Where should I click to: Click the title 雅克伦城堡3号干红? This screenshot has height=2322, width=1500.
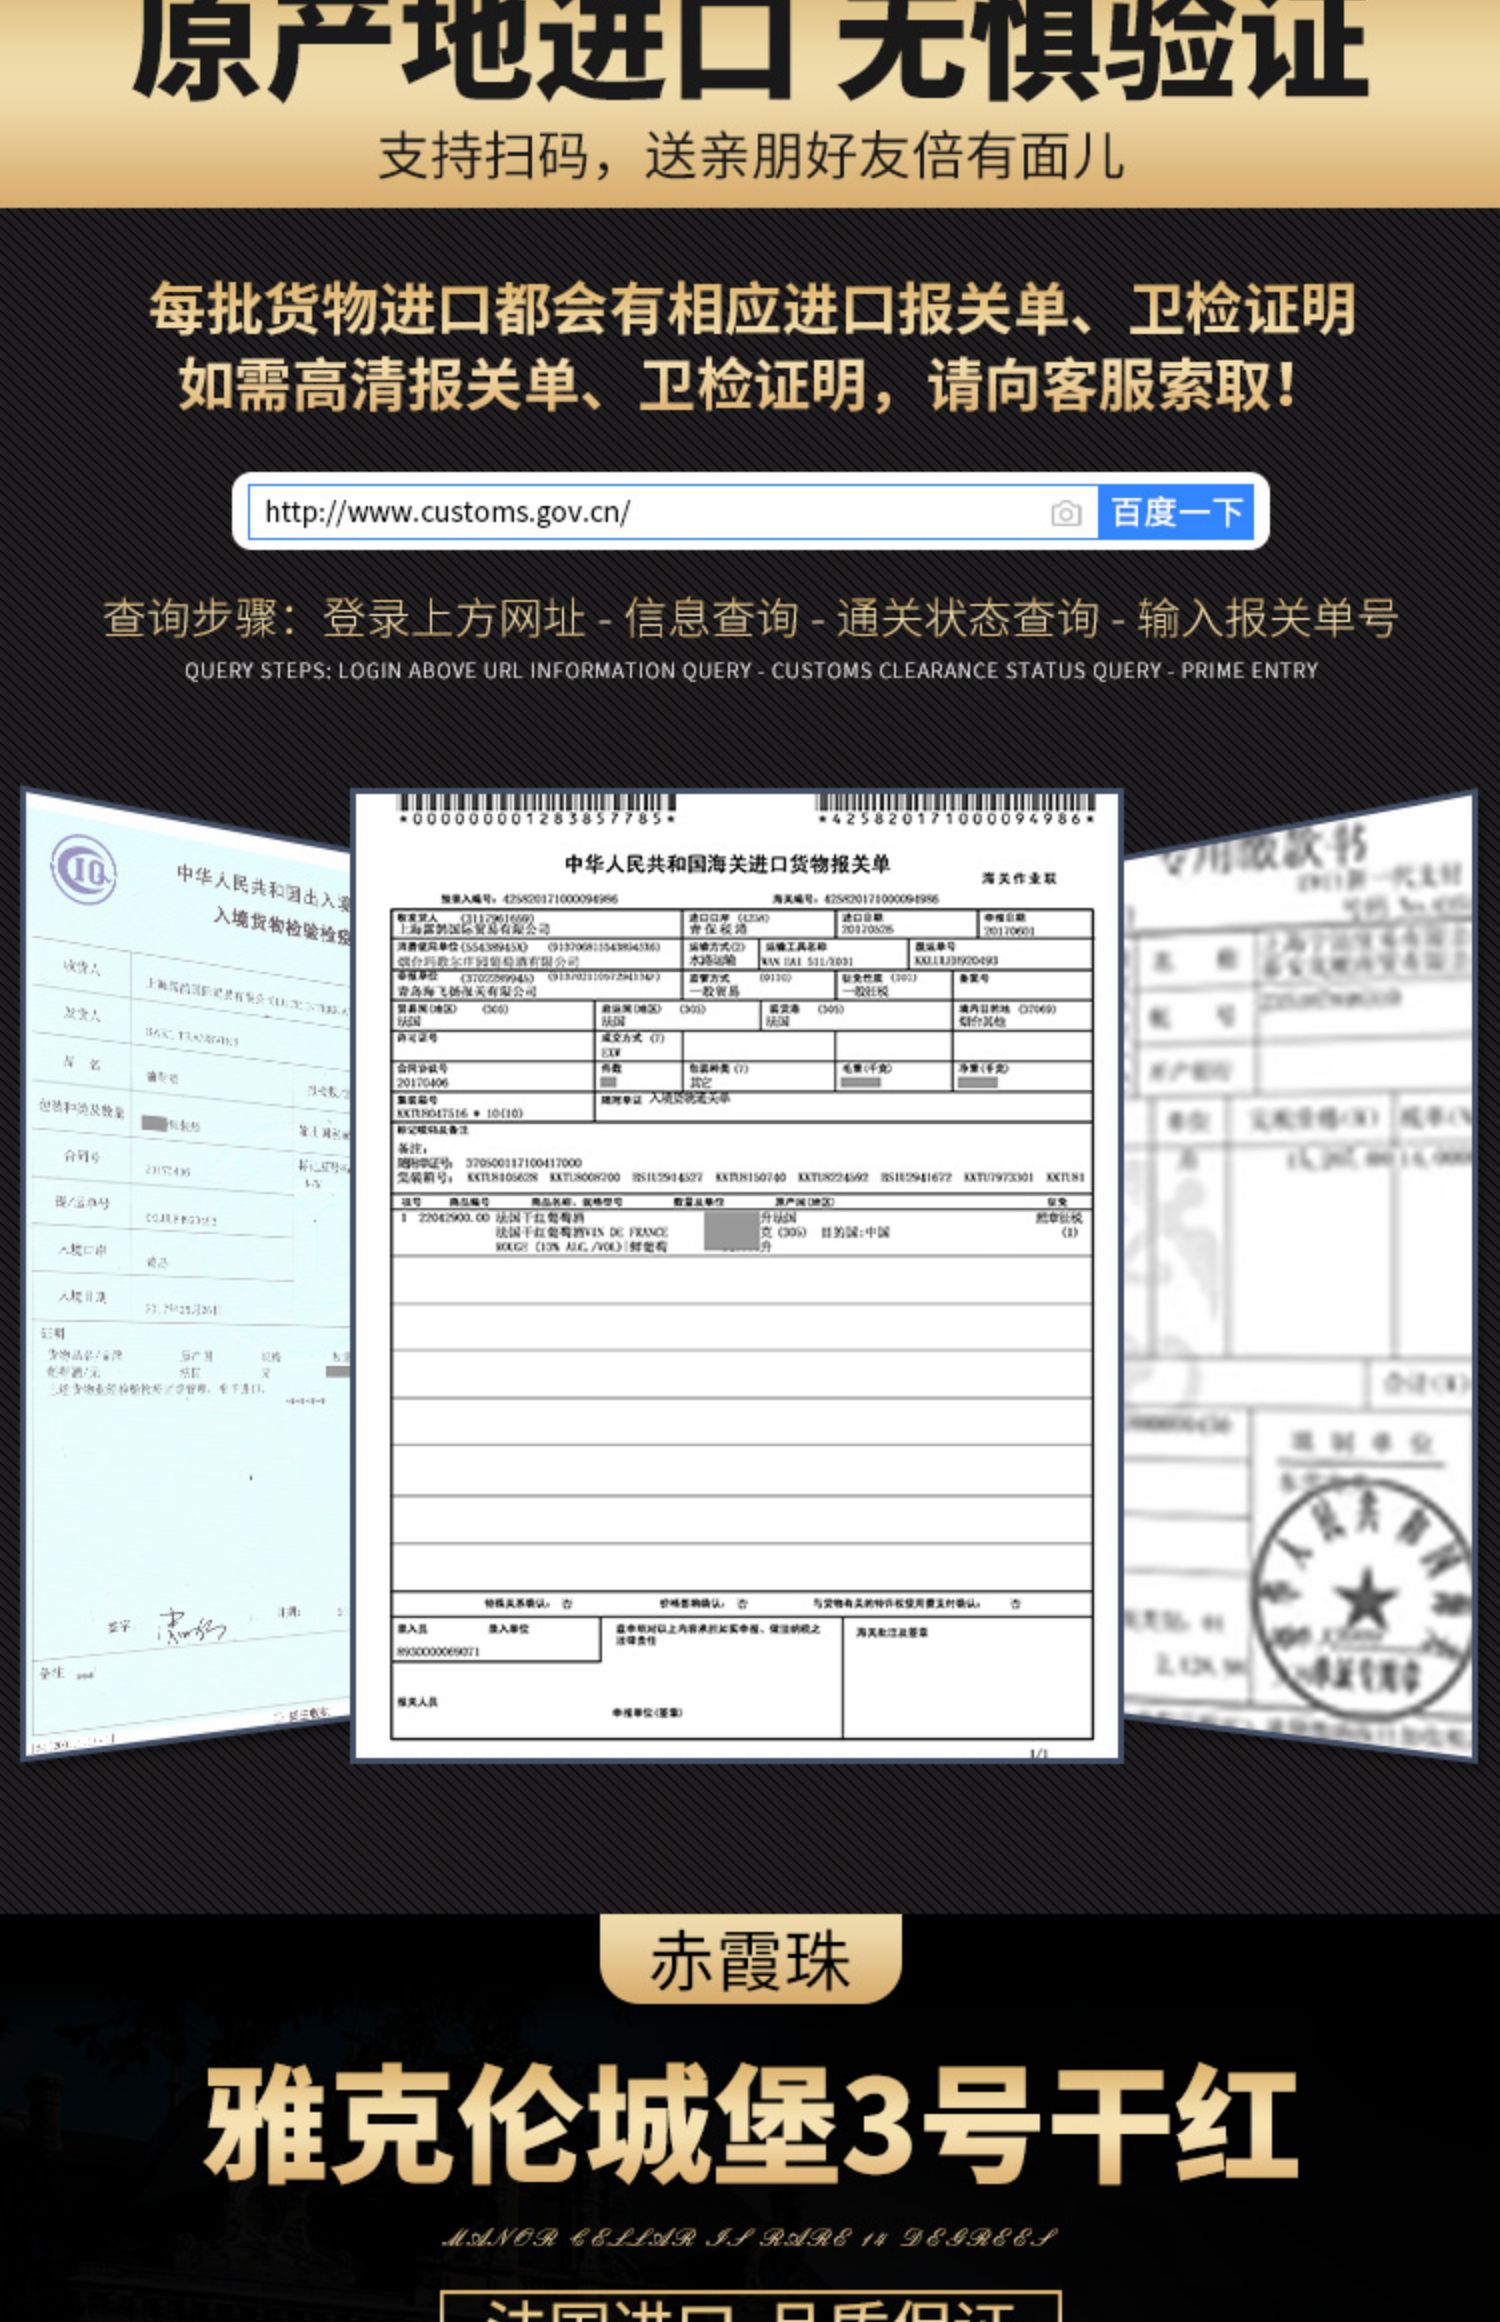pyautogui.click(x=750, y=2124)
